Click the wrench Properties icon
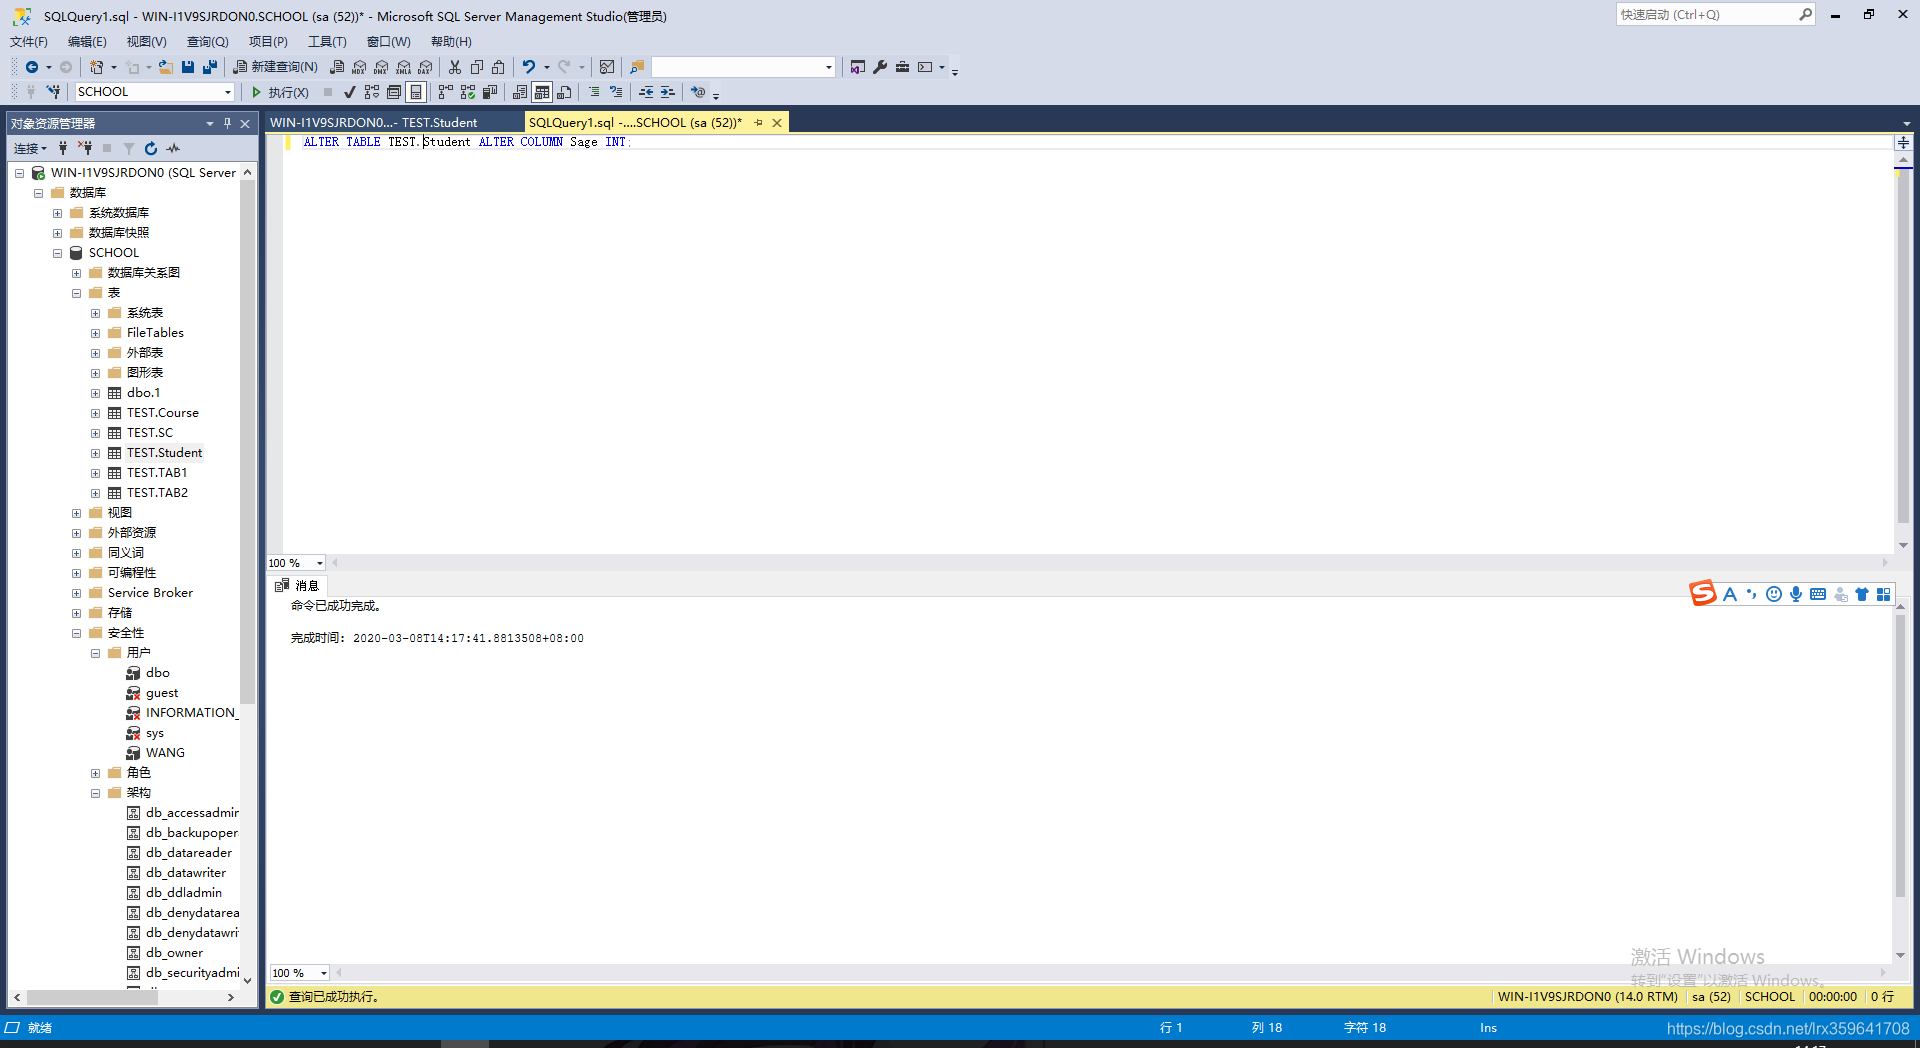This screenshot has width=1920, height=1048. click(880, 67)
